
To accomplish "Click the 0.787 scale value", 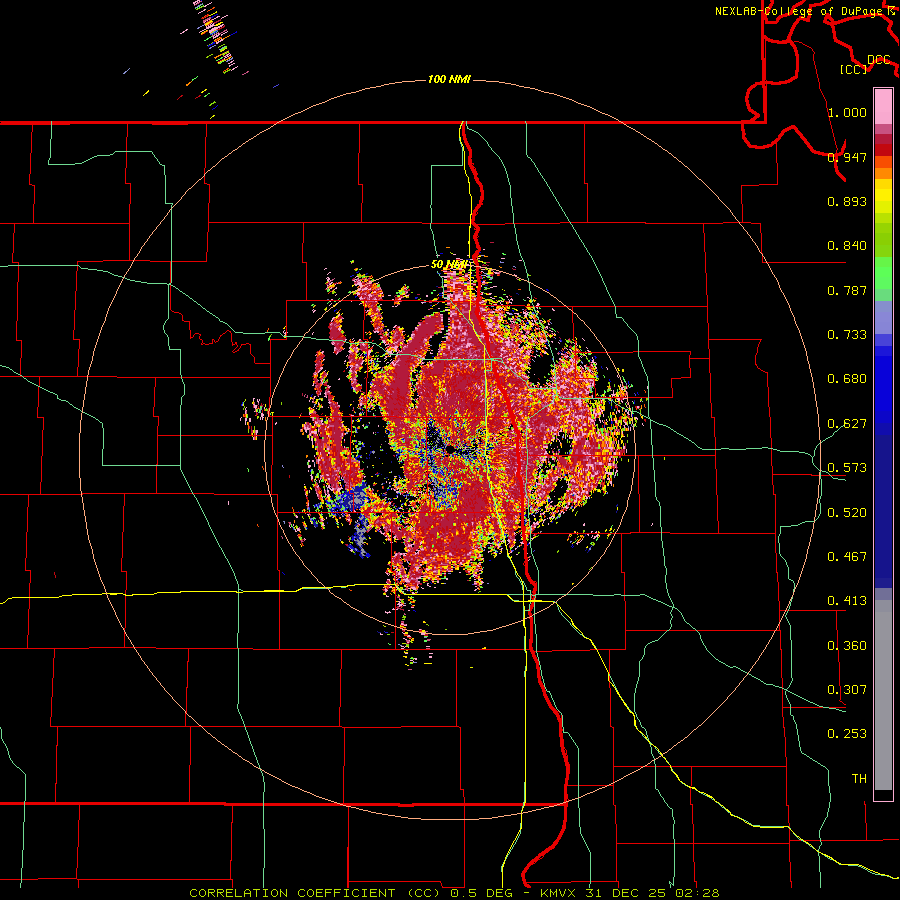I will tap(847, 290).
